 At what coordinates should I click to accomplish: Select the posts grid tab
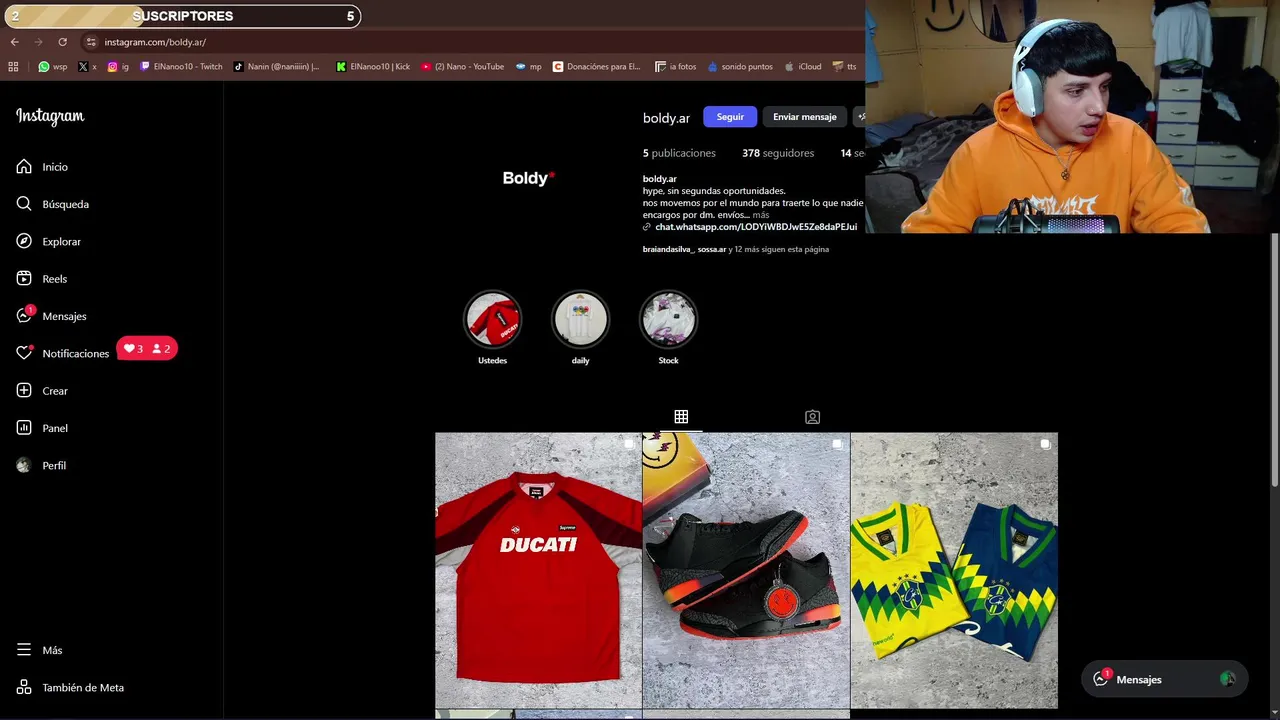point(681,416)
